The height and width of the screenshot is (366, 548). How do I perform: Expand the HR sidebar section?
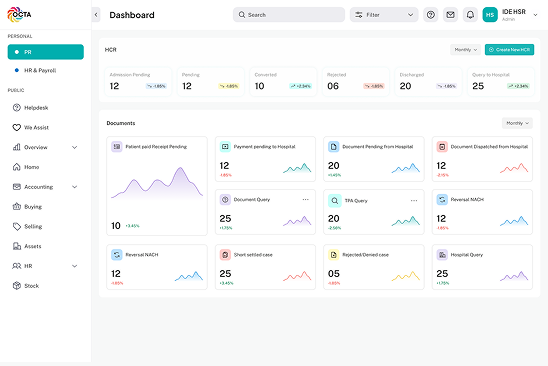pyautogui.click(x=74, y=266)
